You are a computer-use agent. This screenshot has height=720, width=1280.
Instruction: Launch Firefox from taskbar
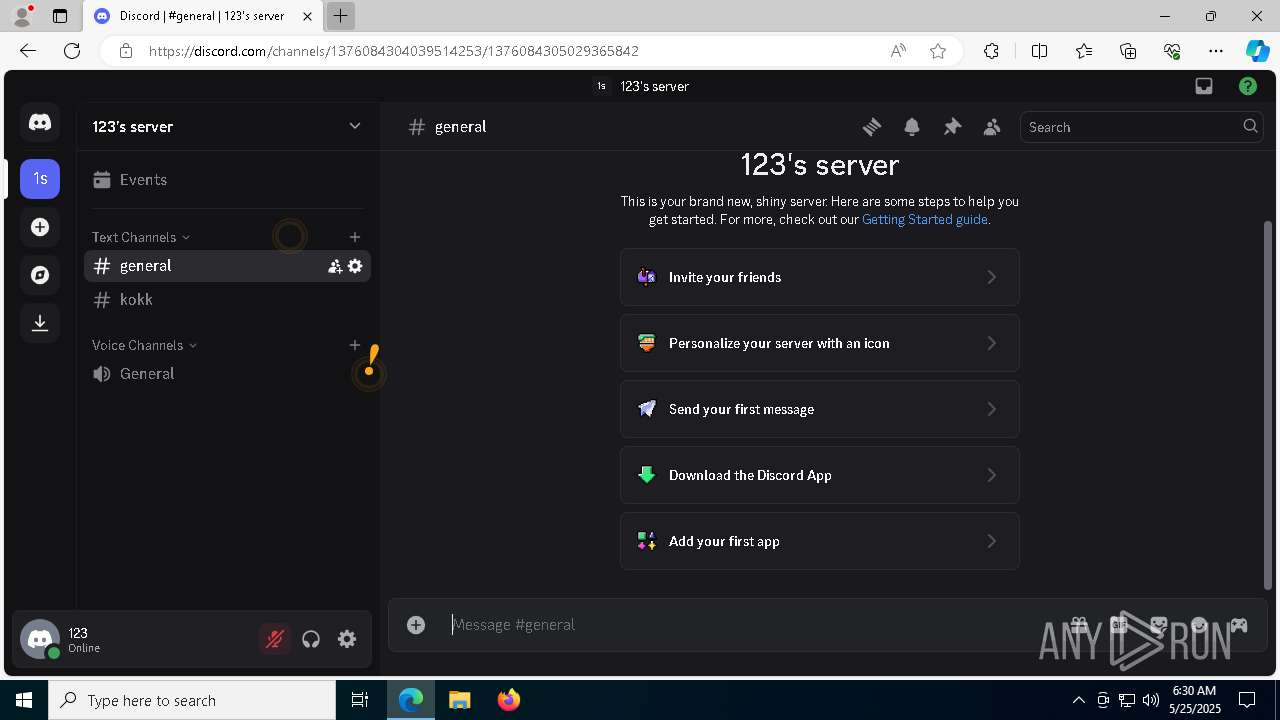point(508,700)
